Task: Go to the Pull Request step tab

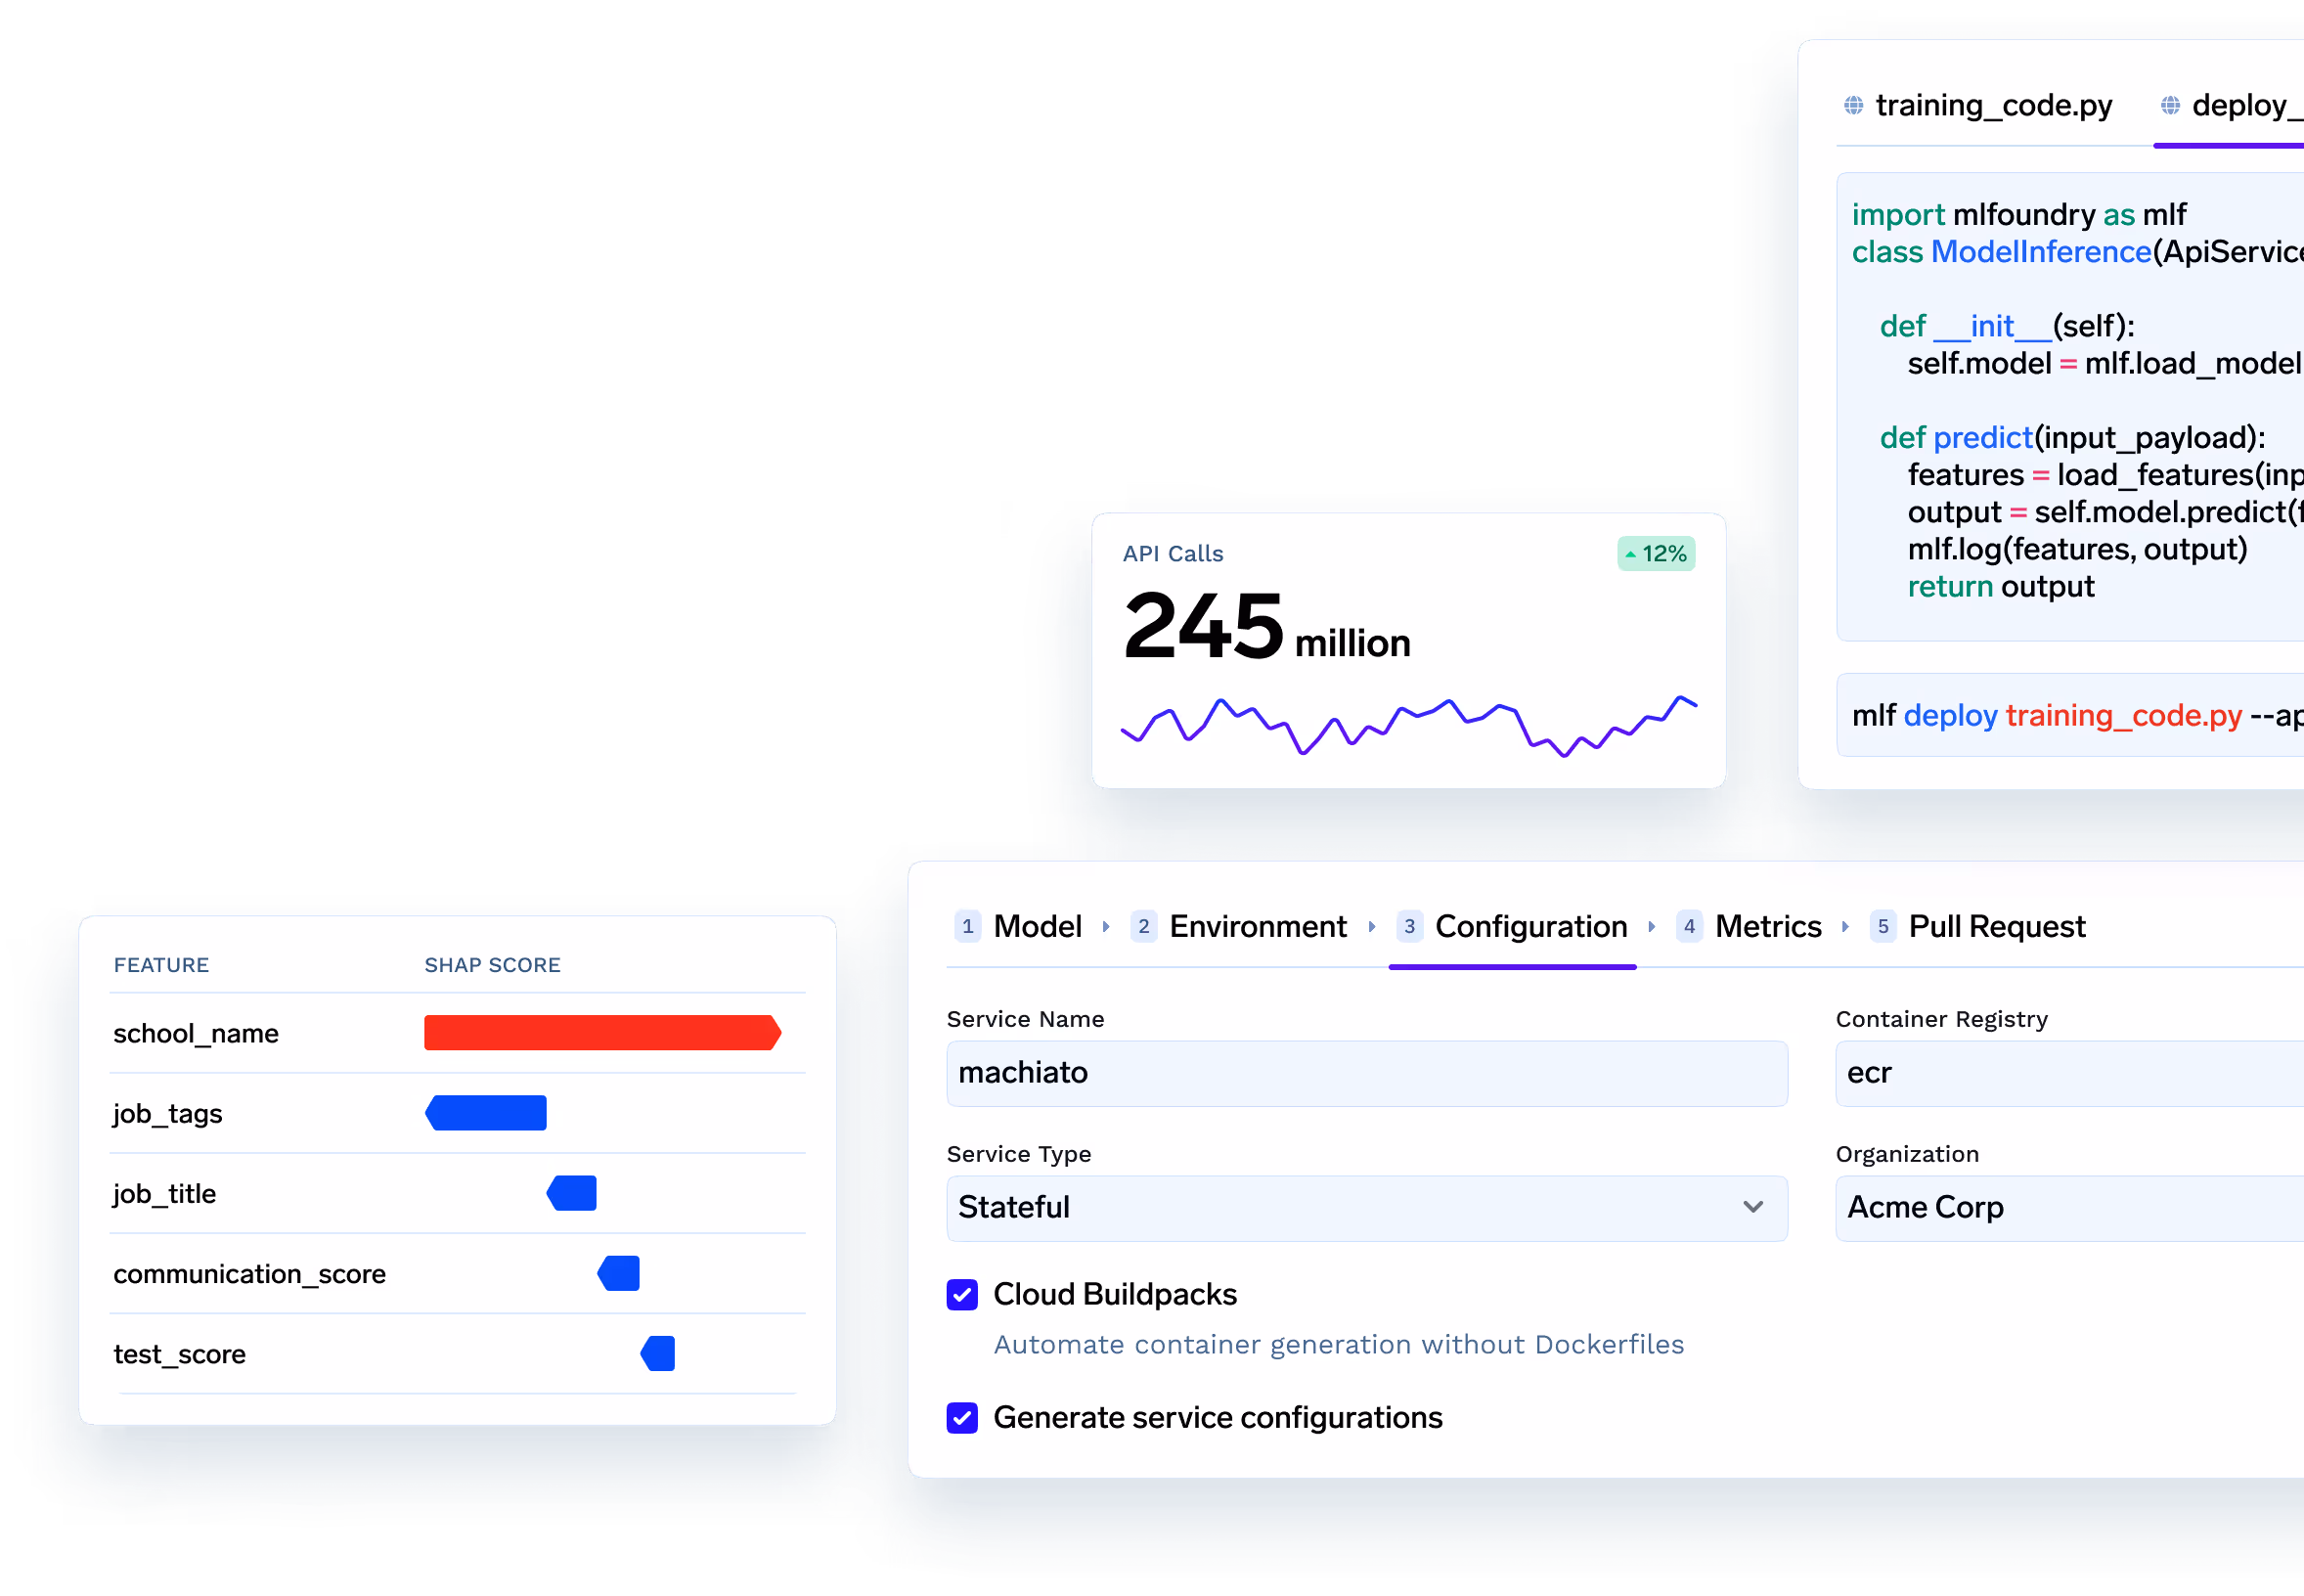Action: [1996, 927]
